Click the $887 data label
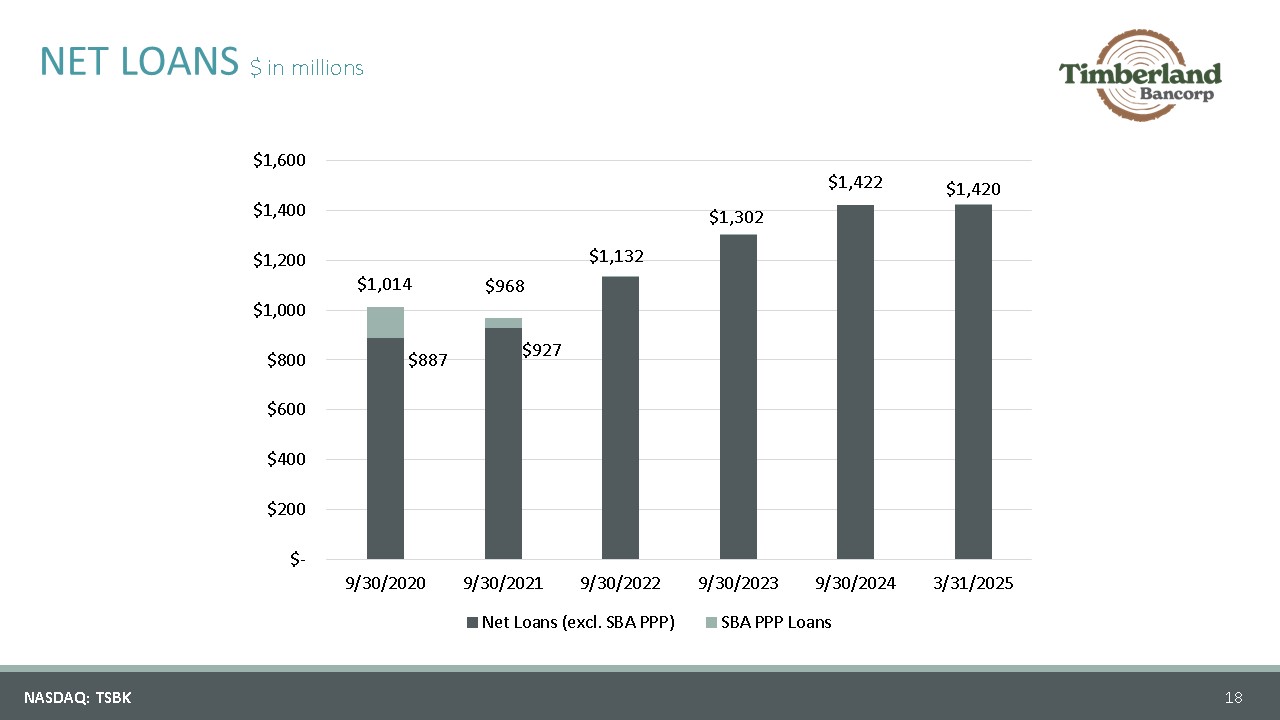This screenshot has width=1280, height=720. (x=428, y=361)
